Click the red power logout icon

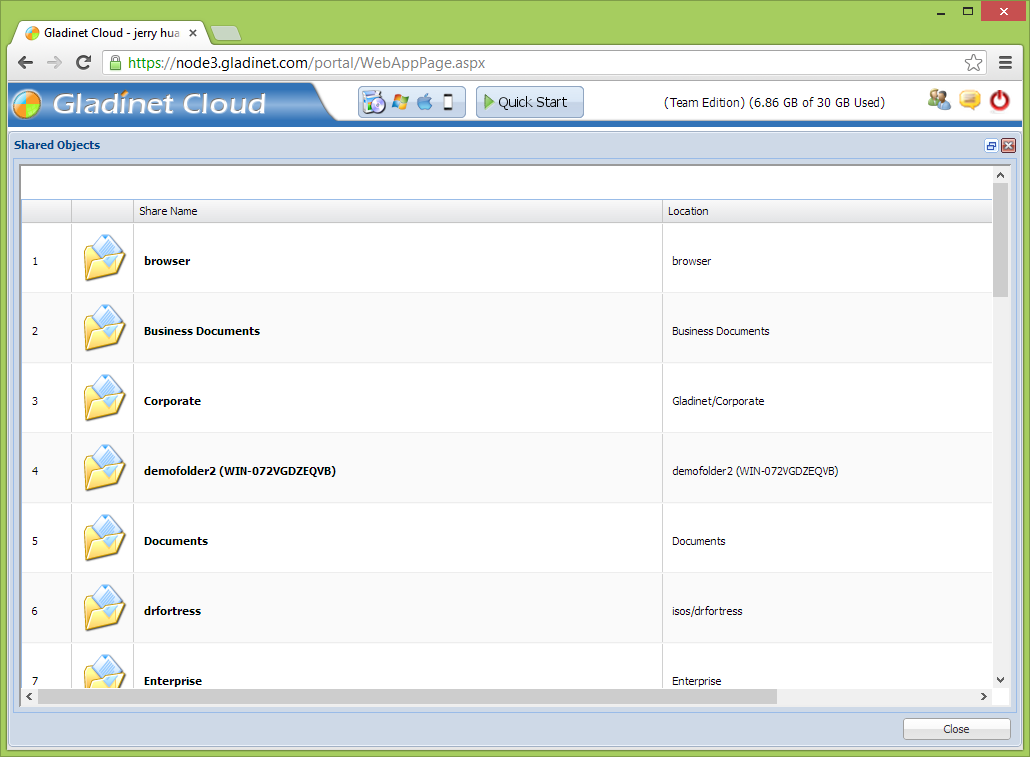tap(999, 100)
